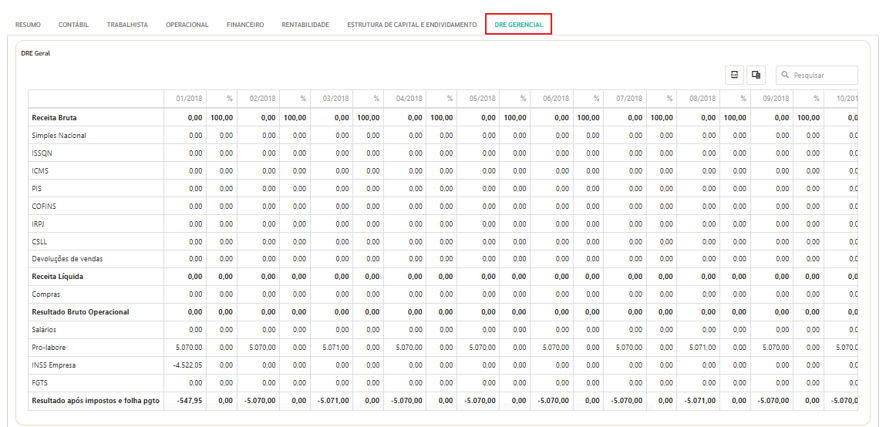This screenshot has width=886, height=427.
Task: Select the OPERACIONAL tab
Action: pyautogui.click(x=187, y=25)
